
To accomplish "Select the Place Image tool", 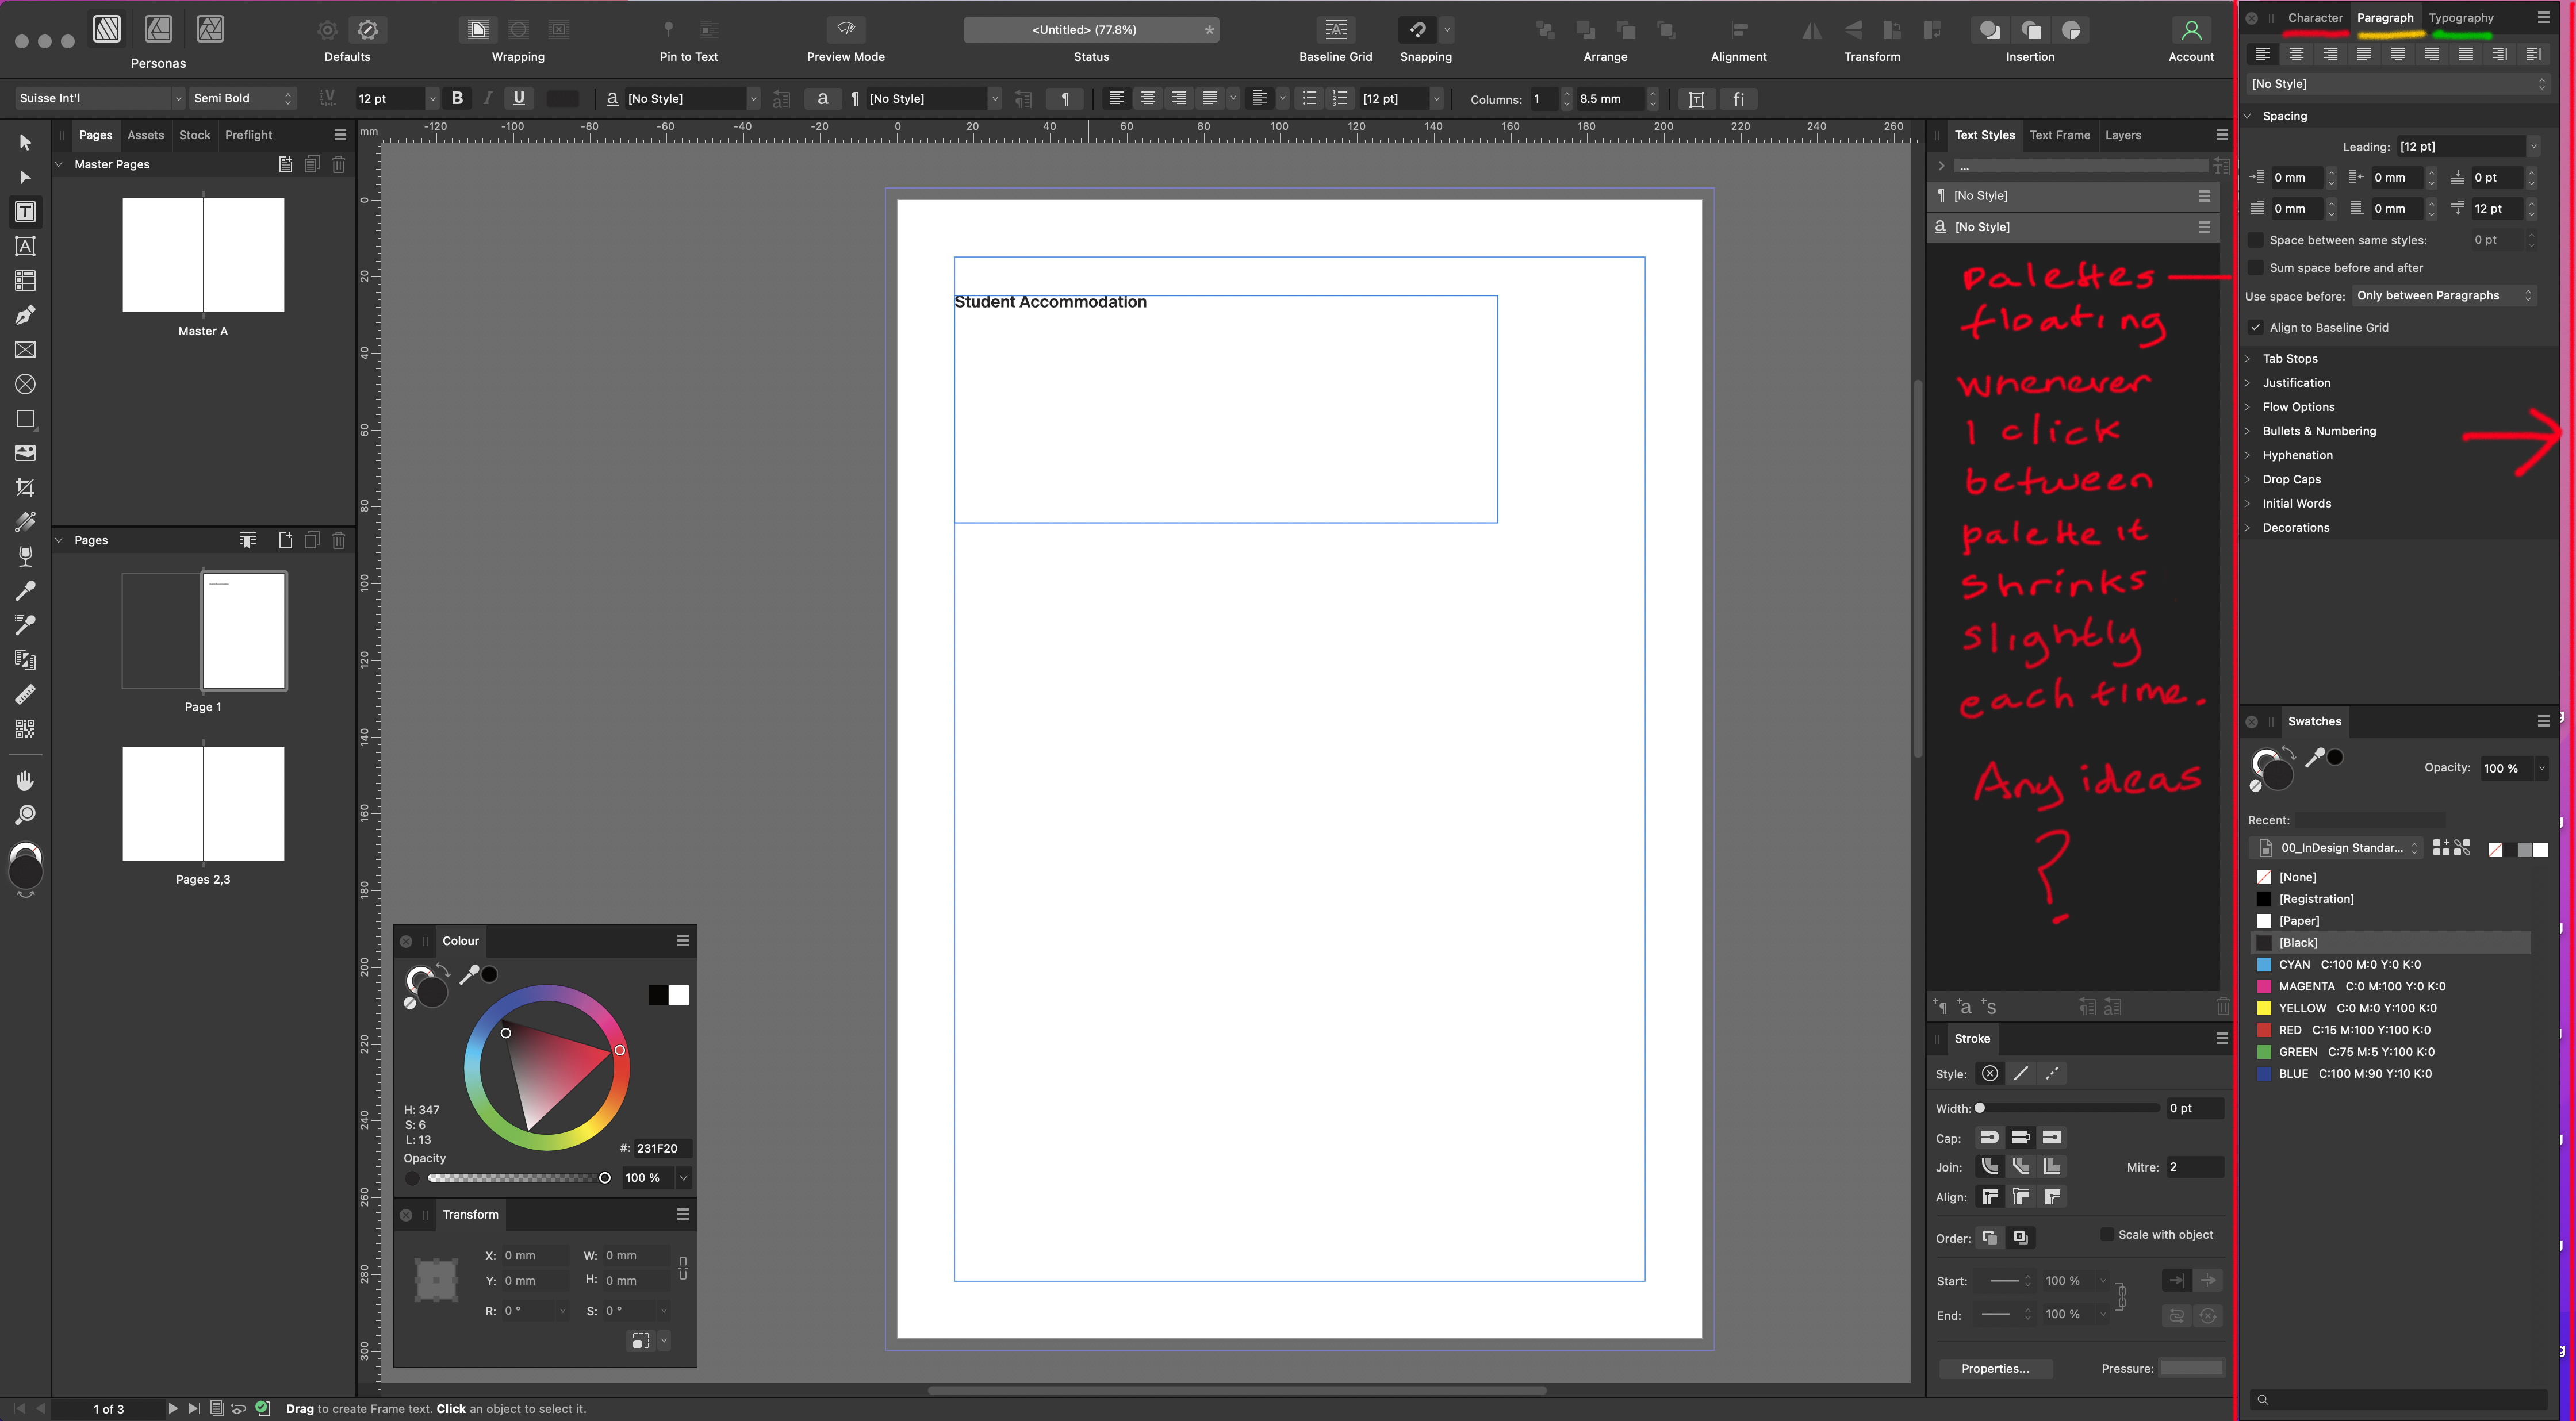I will point(25,453).
